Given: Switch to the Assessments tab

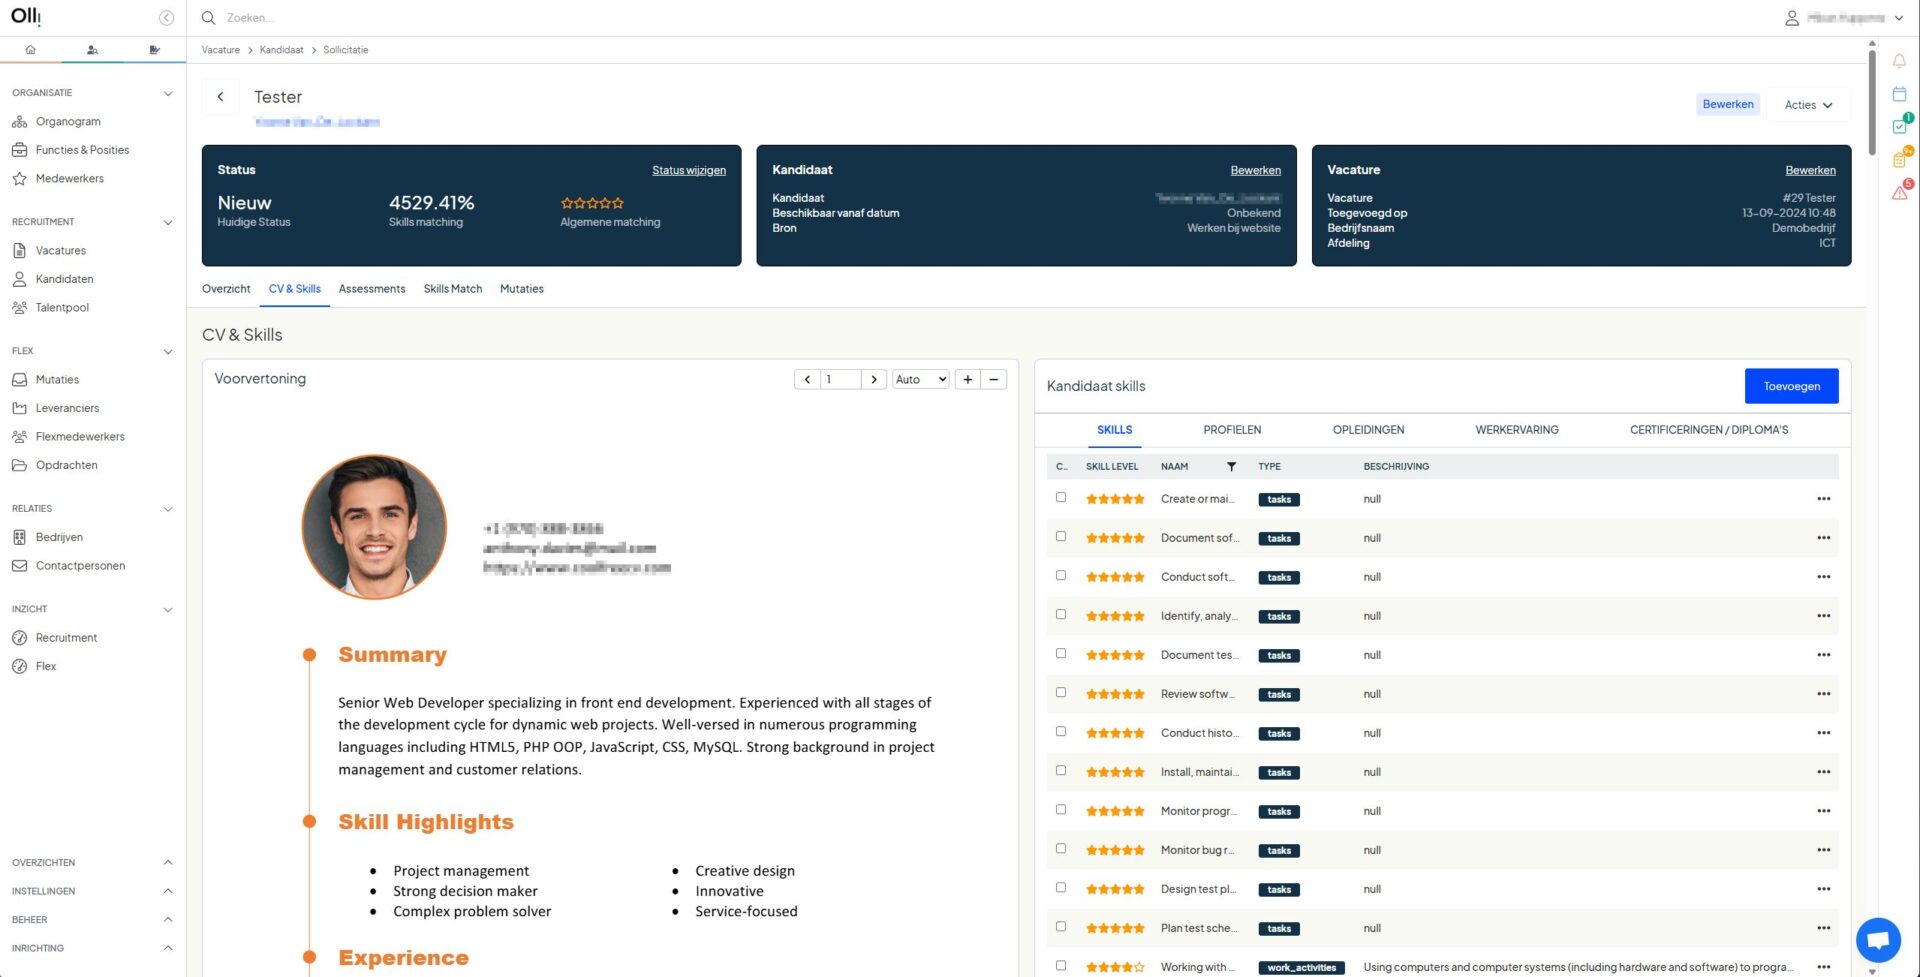Looking at the screenshot, I should pos(372,289).
